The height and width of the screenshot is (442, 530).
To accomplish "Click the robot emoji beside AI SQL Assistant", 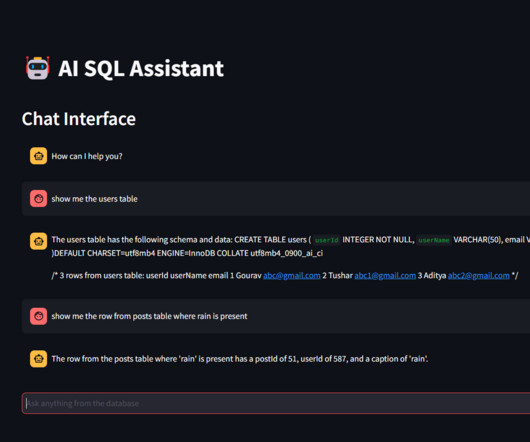I will [38, 68].
